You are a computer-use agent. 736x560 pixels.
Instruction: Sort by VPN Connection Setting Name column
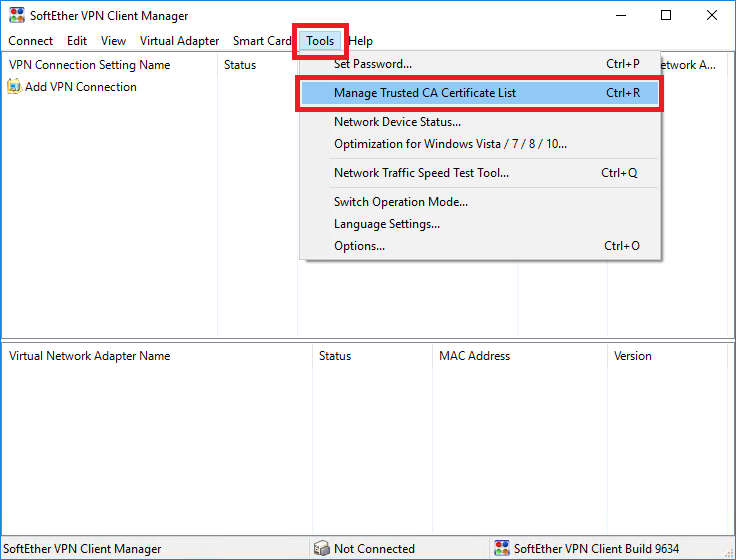pyautogui.click(x=110, y=65)
